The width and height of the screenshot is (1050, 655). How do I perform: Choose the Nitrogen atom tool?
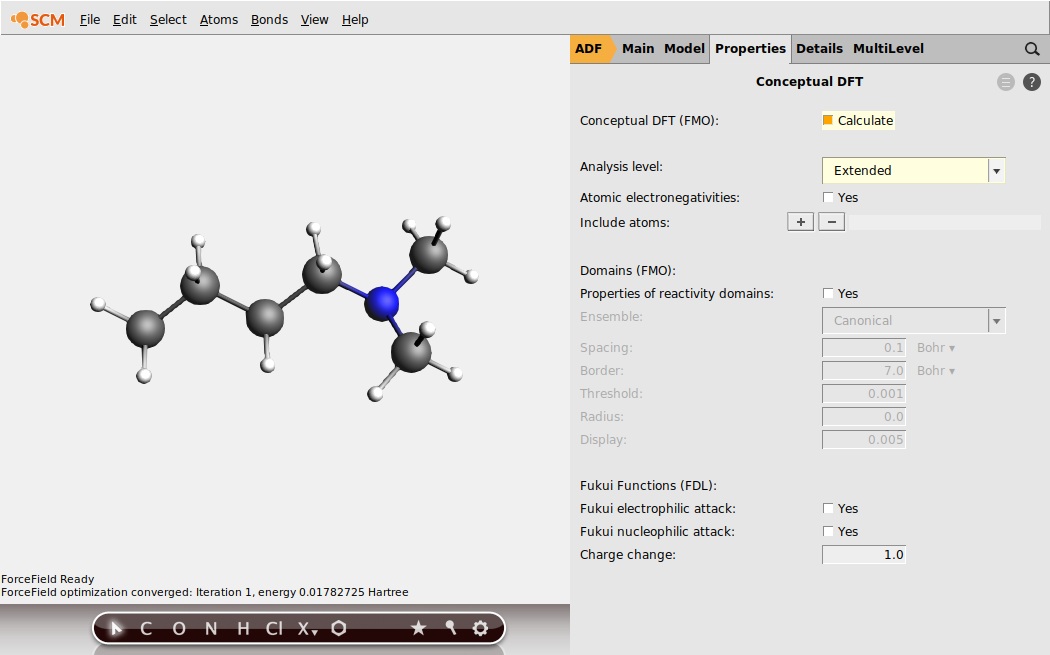pyautogui.click(x=210, y=628)
